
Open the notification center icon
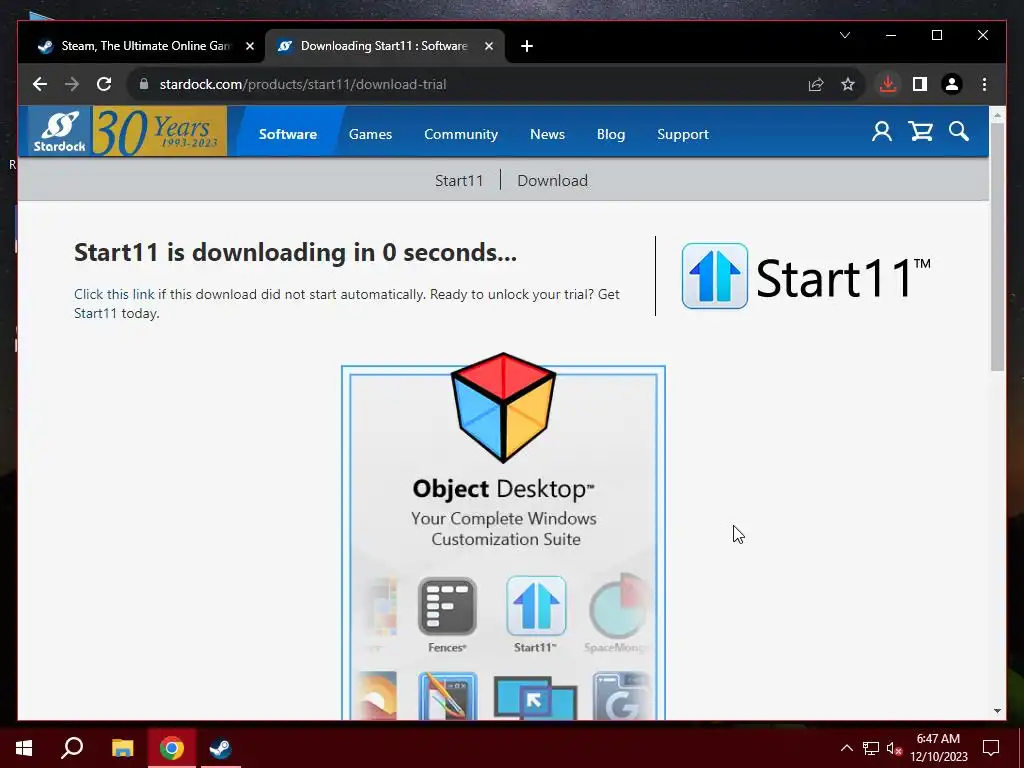(x=991, y=748)
